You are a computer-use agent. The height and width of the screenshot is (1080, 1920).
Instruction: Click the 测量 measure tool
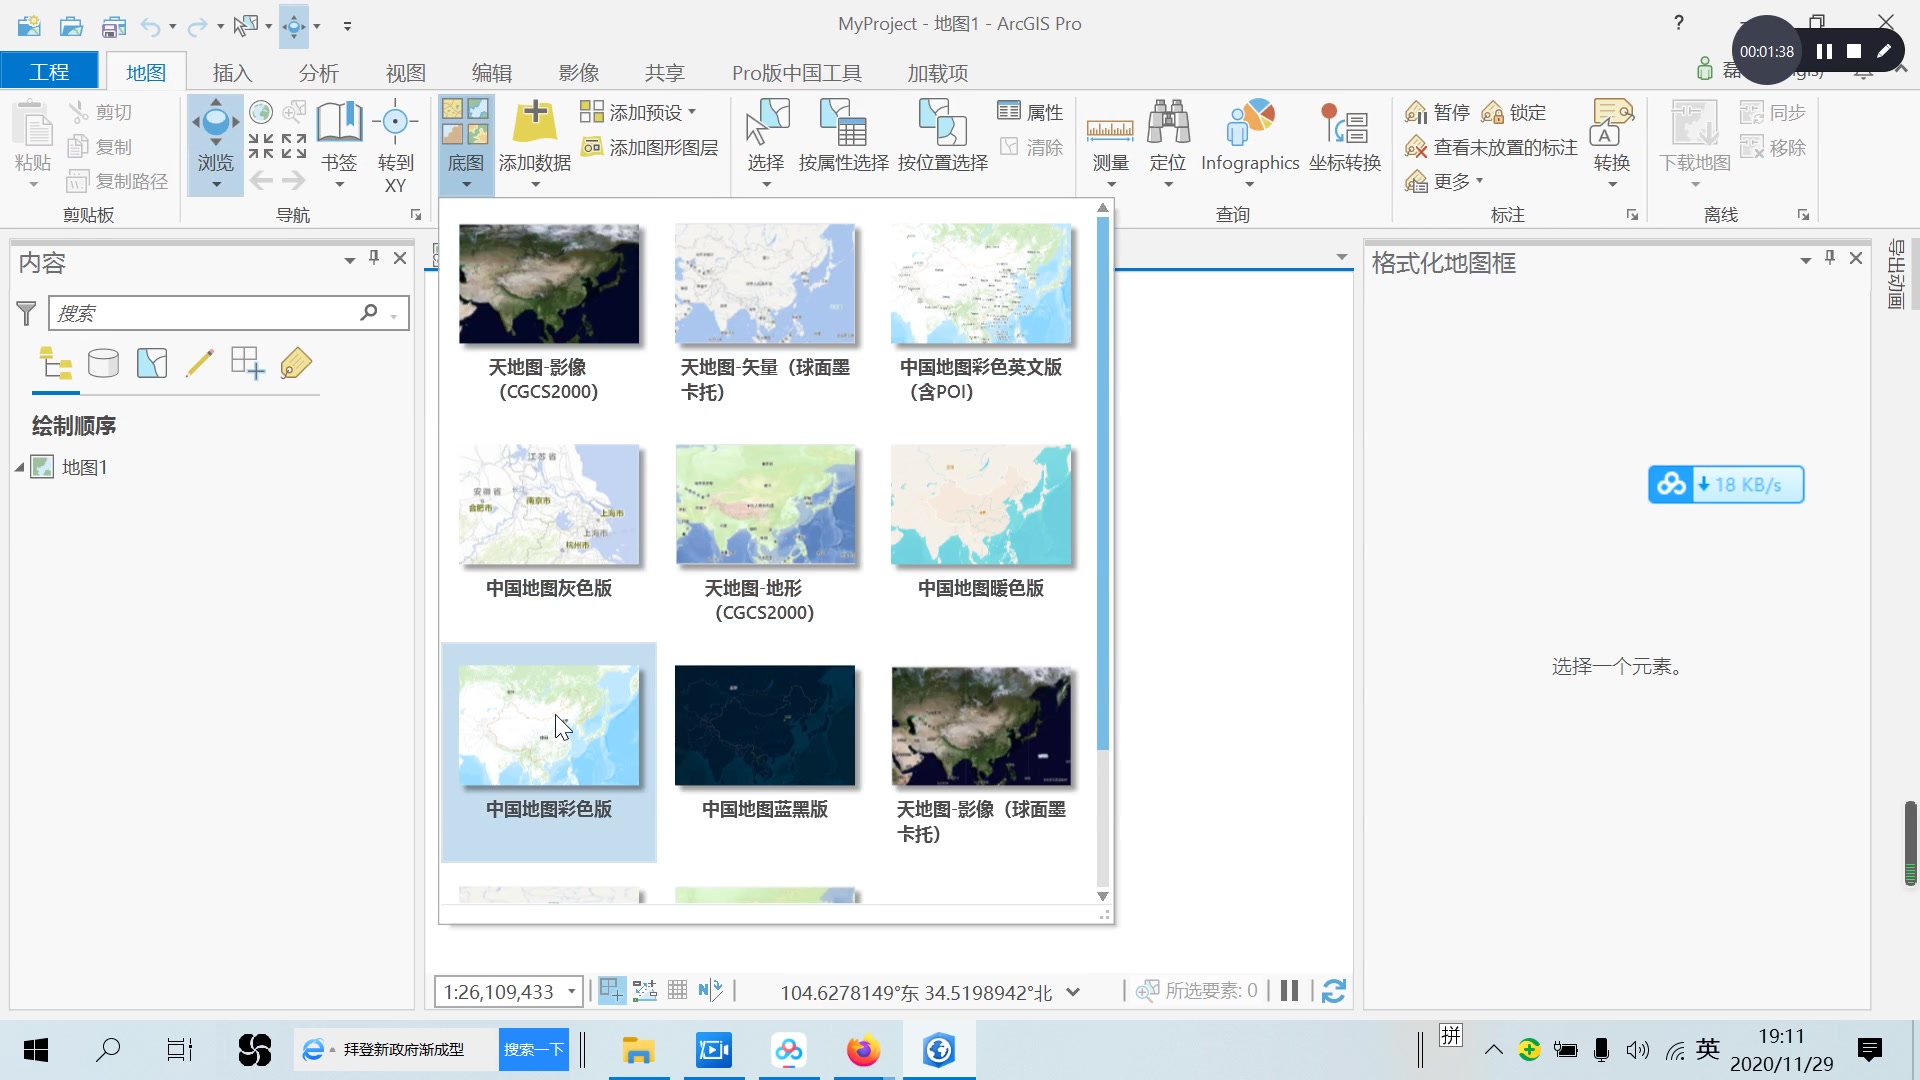(x=1110, y=145)
